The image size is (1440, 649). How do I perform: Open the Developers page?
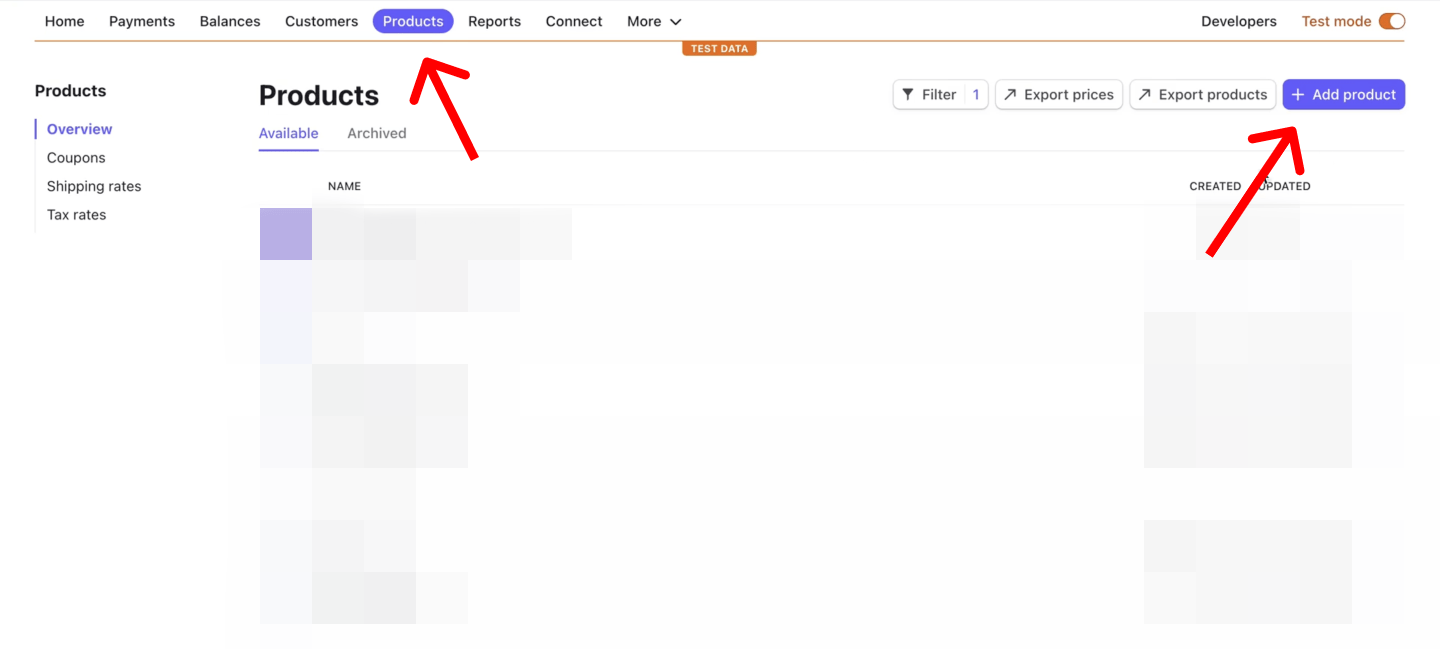[x=1239, y=21]
